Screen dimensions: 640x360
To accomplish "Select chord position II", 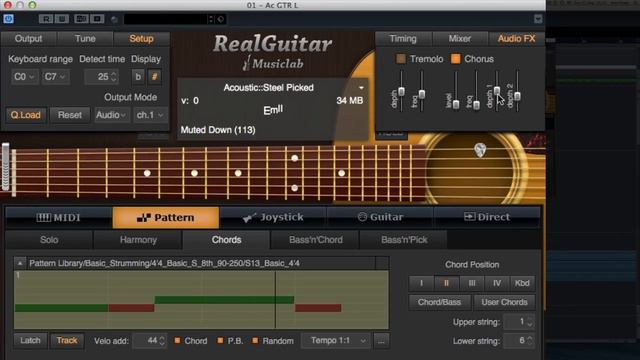I will pyautogui.click(x=447, y=283).
